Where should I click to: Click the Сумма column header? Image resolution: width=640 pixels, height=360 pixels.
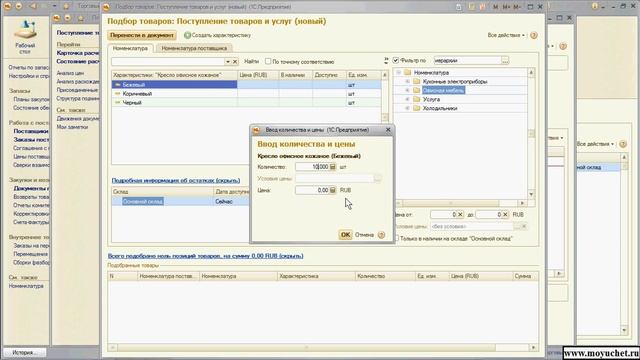tap(525, 276)
